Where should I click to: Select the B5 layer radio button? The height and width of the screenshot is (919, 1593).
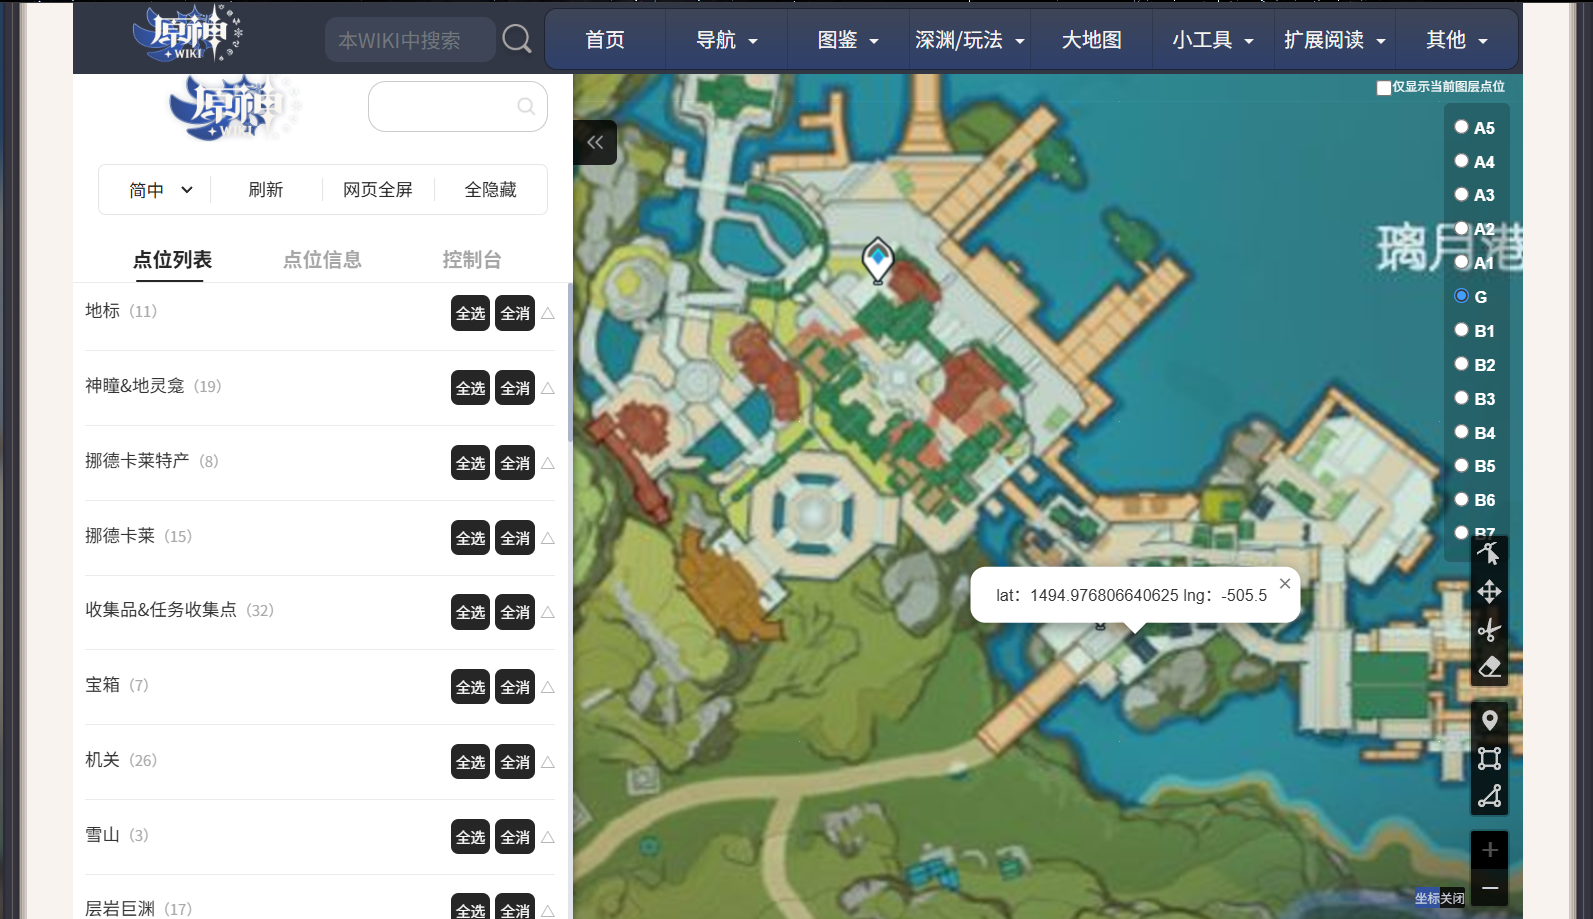pos(1461,465)
